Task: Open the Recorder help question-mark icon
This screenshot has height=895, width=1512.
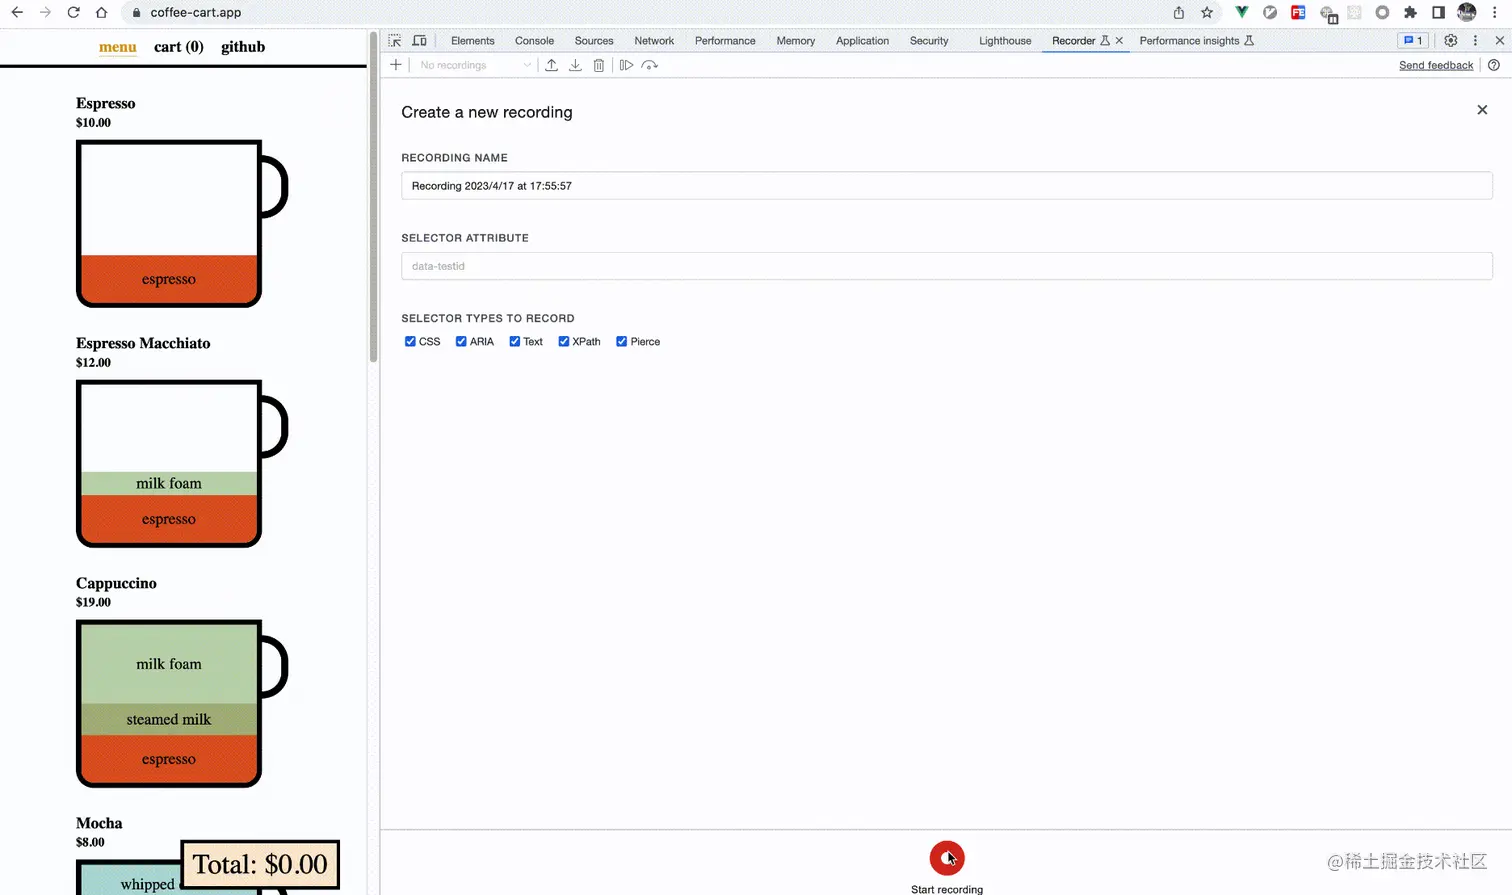Action: (x=1494, y=65)
